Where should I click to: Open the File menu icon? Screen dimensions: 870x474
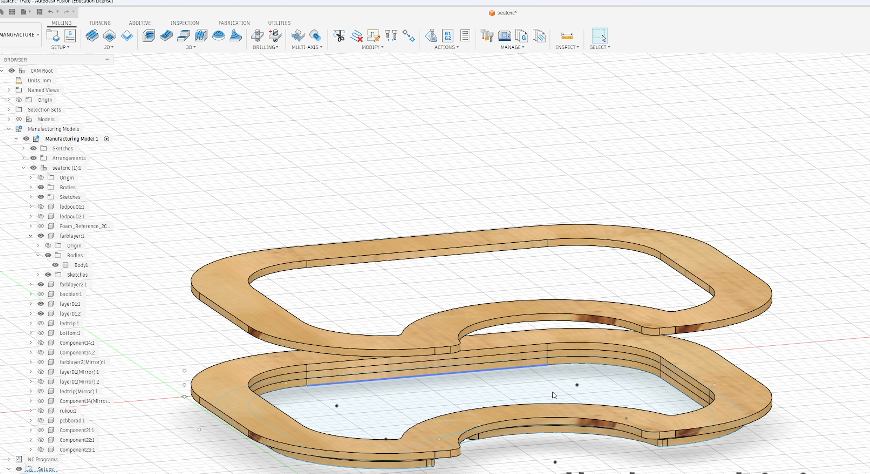24,12
